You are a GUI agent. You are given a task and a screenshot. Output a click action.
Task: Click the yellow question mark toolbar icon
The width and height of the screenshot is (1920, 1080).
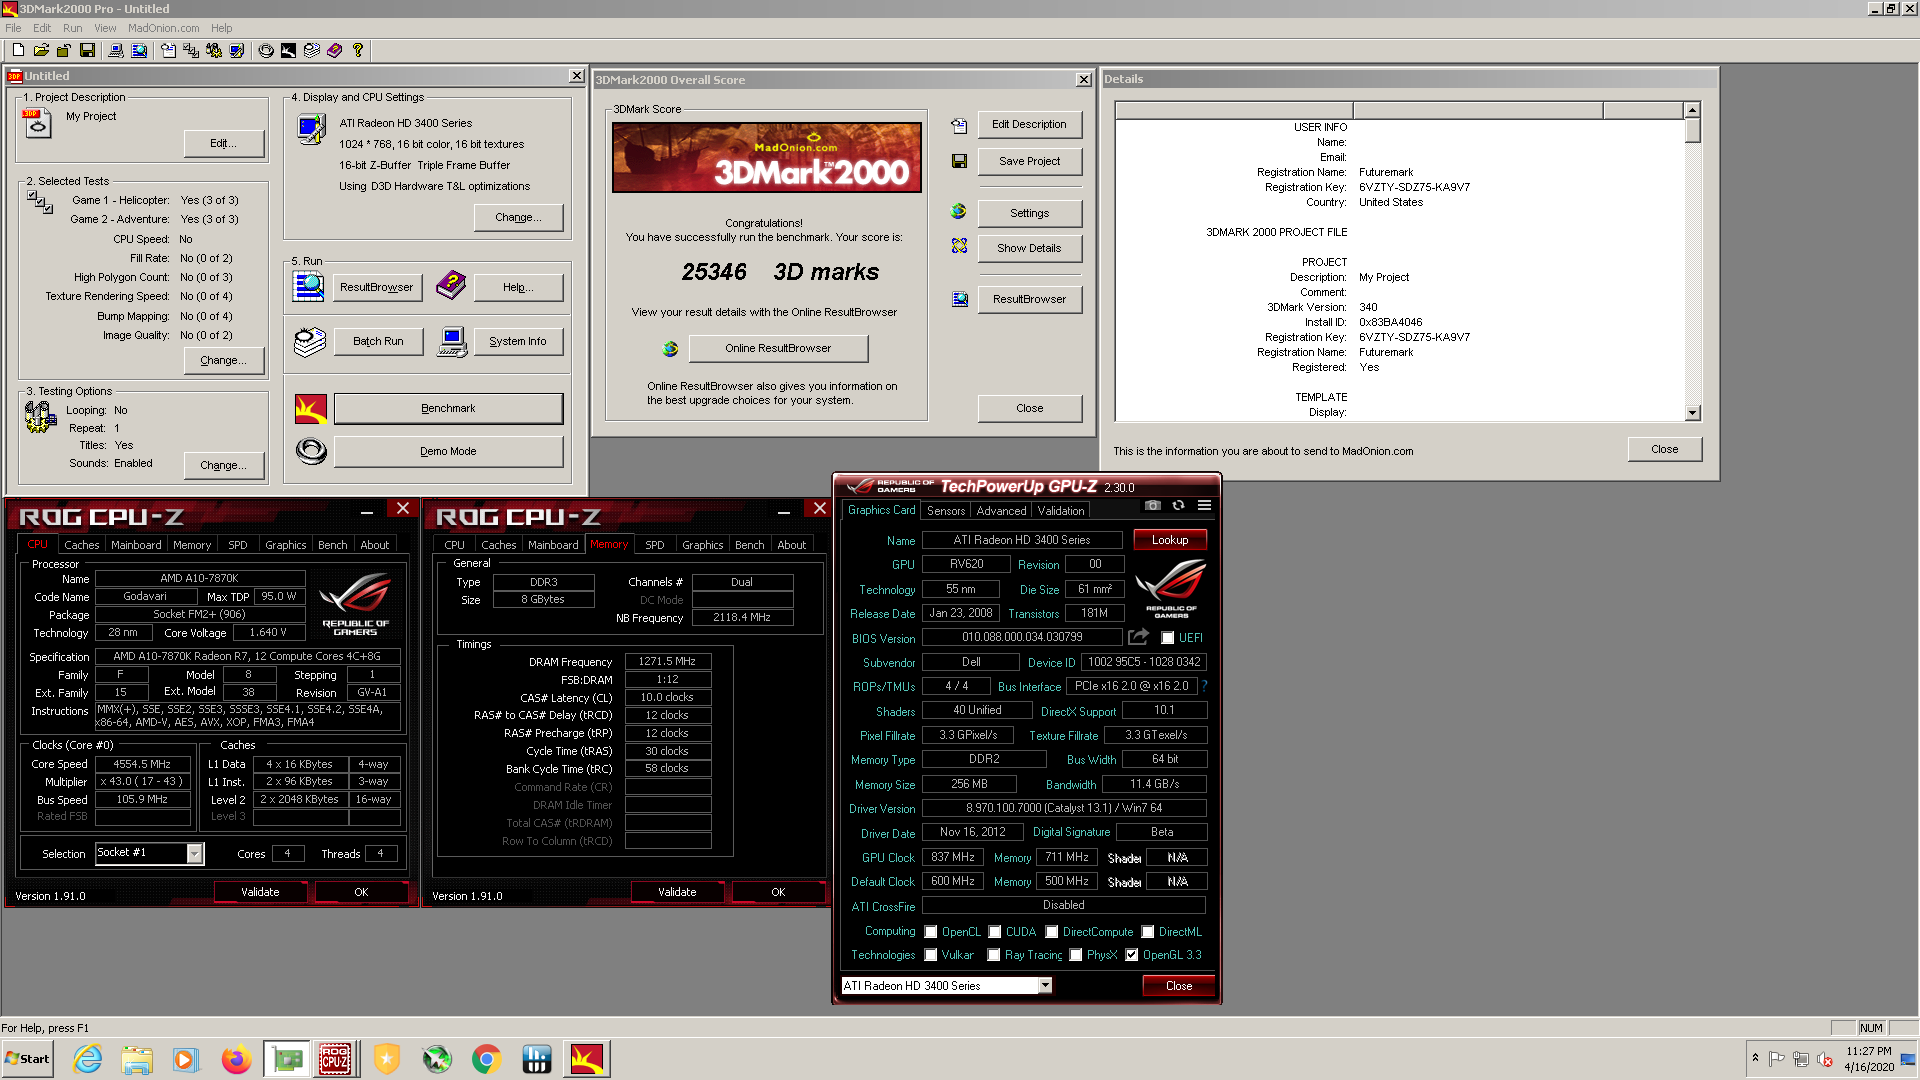click(x=358, y=50)
